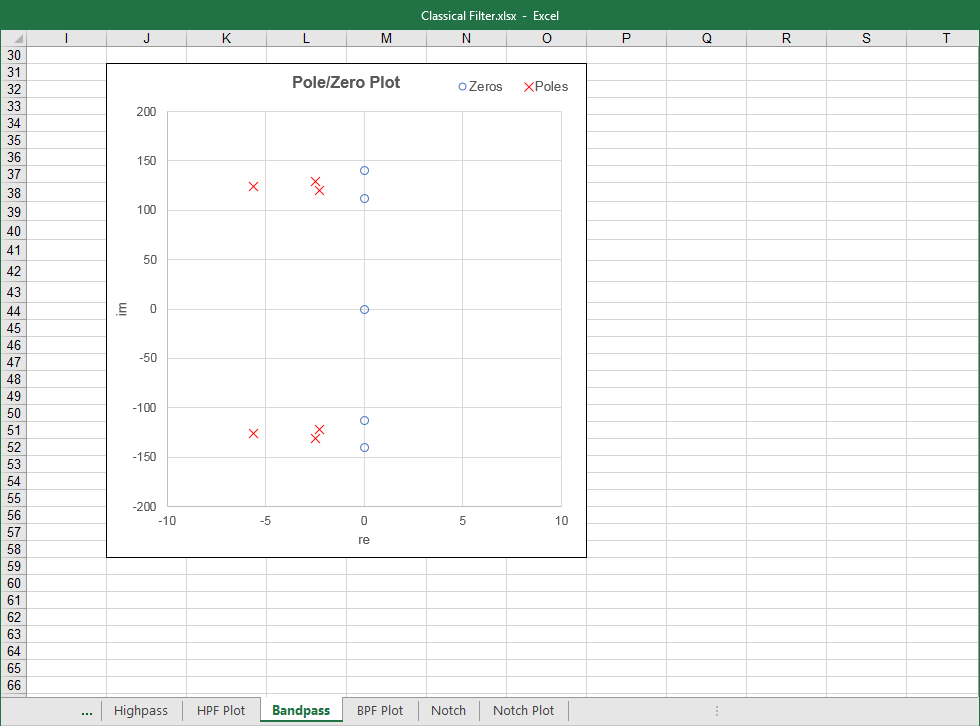Go to the Notch sheet tab
This screenshot has height=726, width=980.
click(448, 710)
